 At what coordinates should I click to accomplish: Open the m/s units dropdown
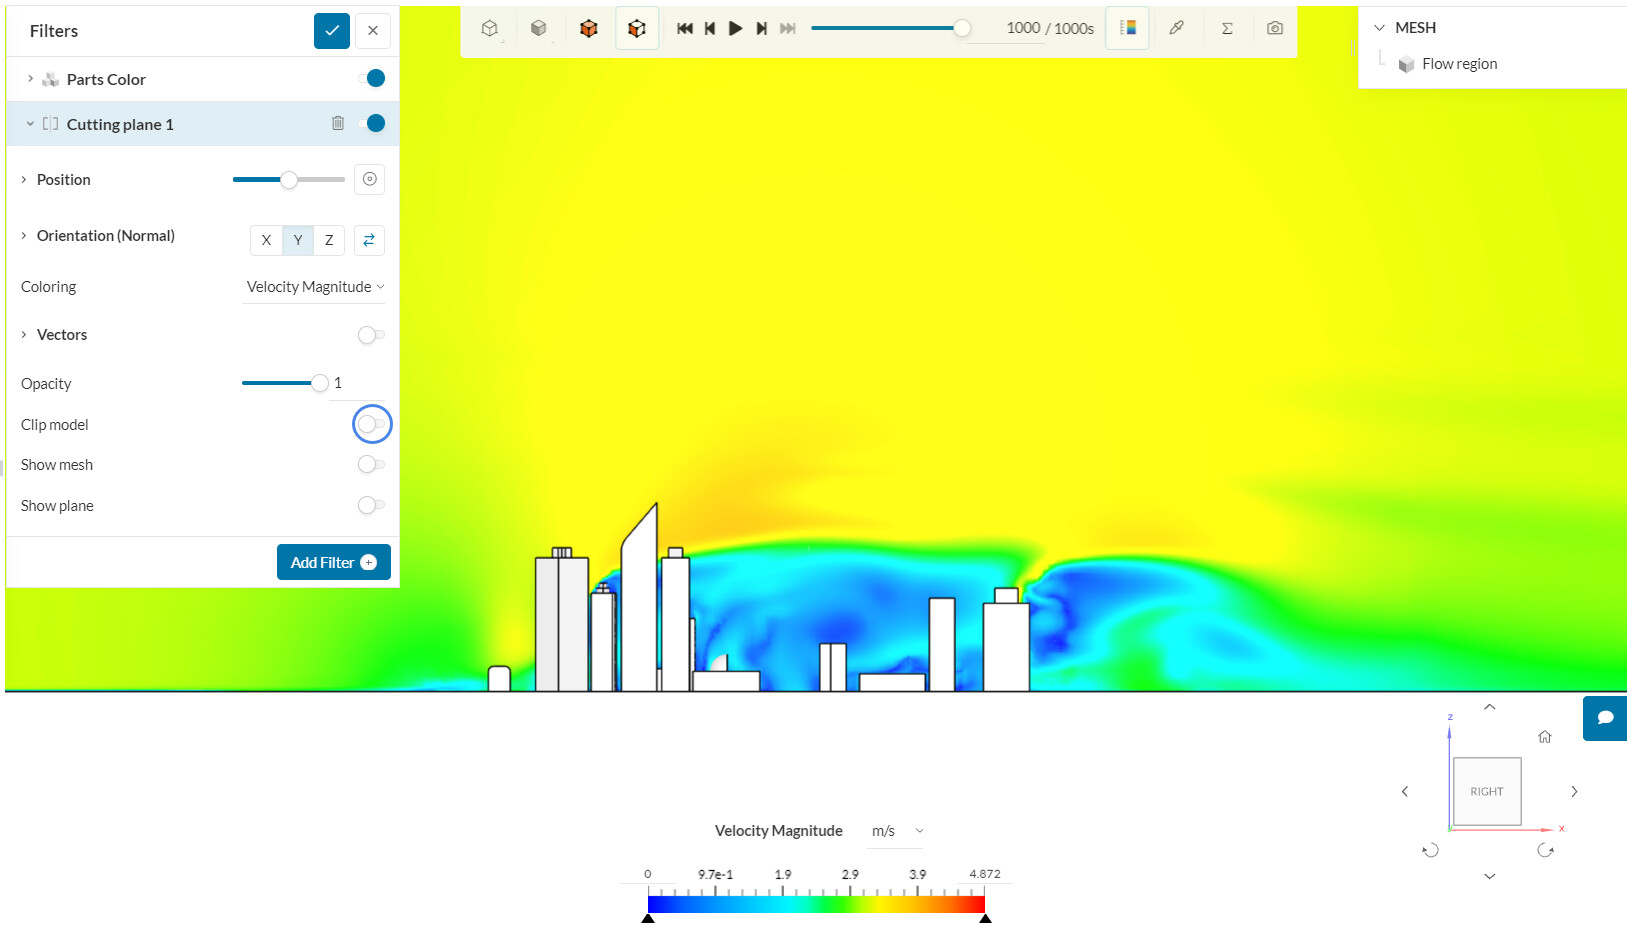(x=896, y=831)
